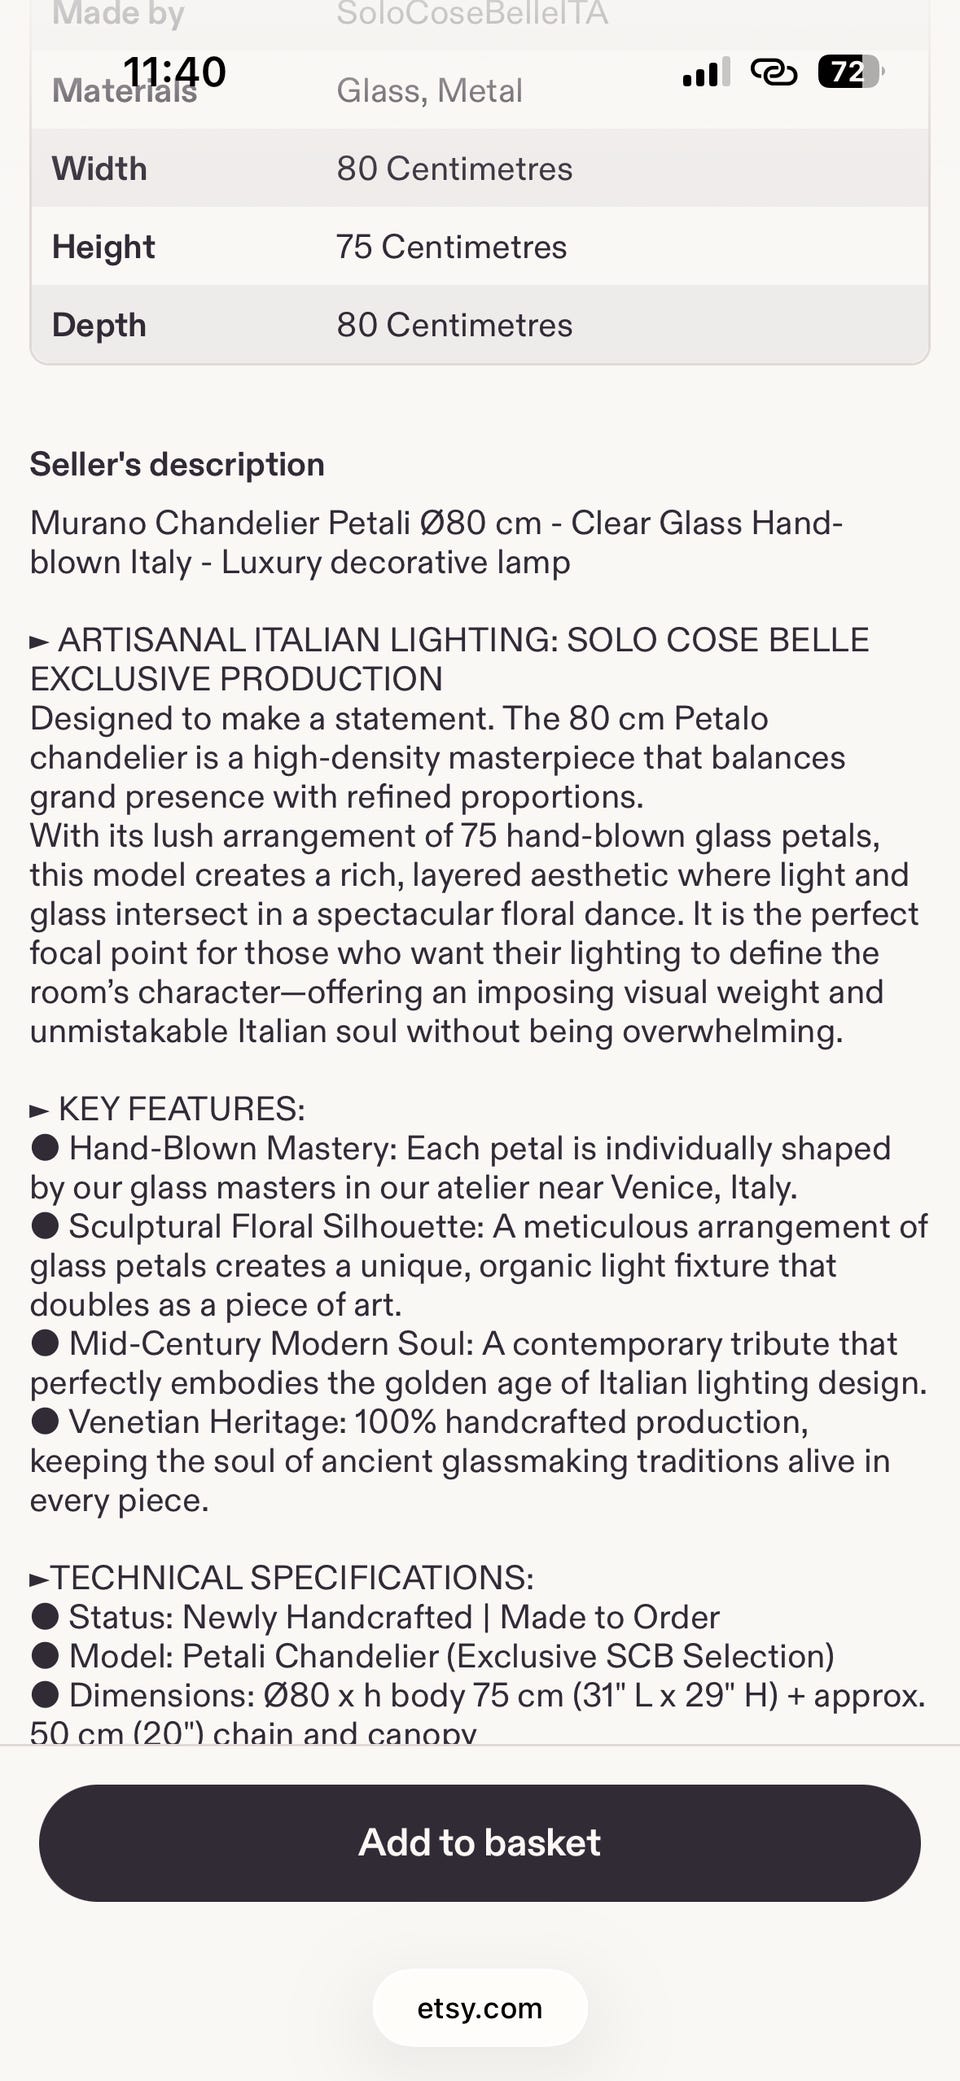Image resolution: width=960 pixels, height=2081 pixels.
Task: Select the Height 75 Centimetres row
Action: [x=480, y=246]
